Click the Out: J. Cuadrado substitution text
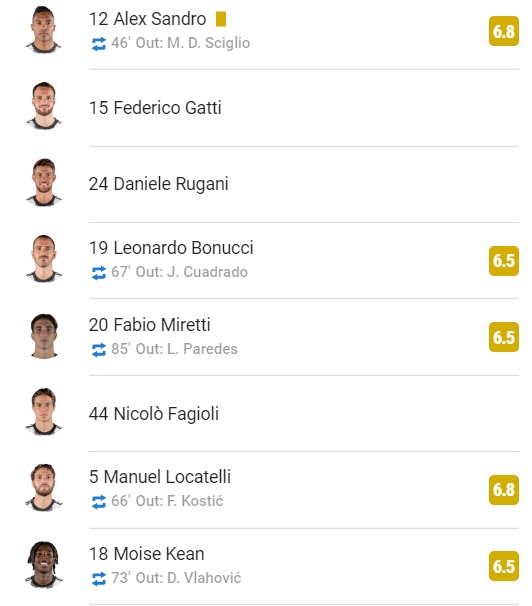 pyautogui.click(x=192, y=272)
